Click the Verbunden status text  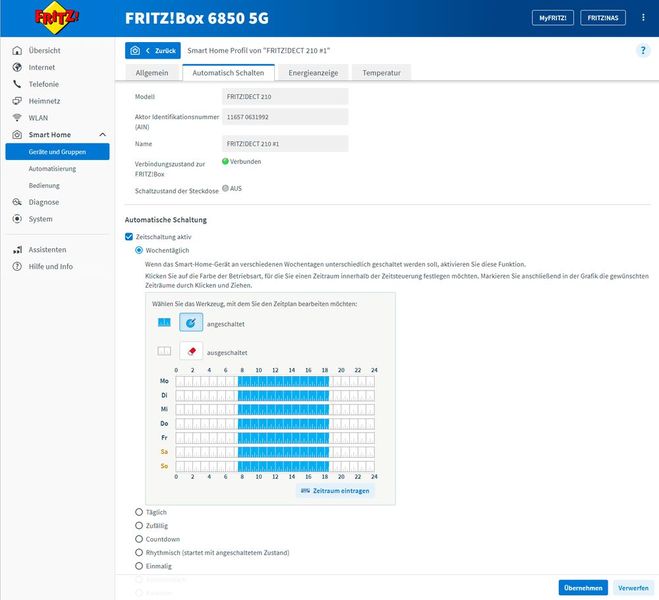pos(245,161)
